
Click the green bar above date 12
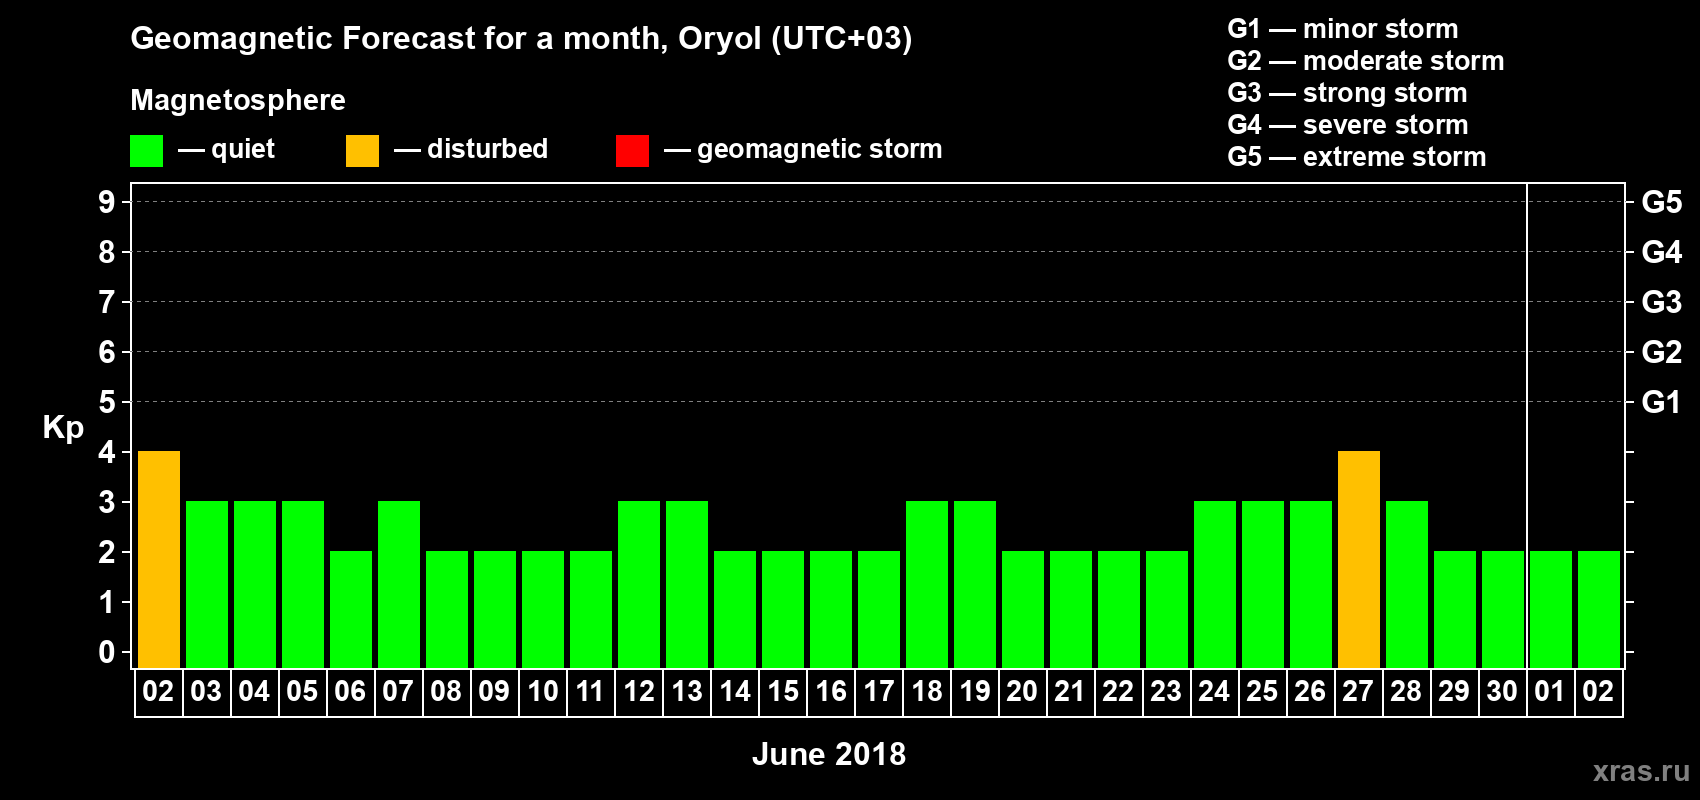click(639, 584)
